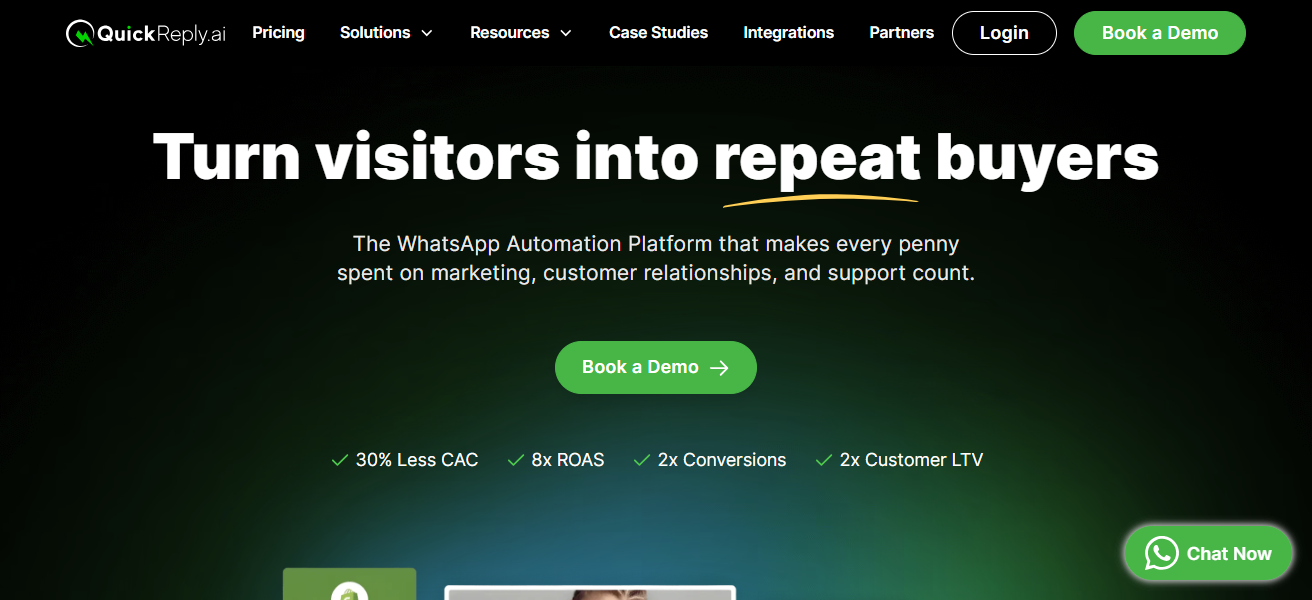Screen dimensions: 1312x600
Task: Click the Login button
Action: [x=1004, y=33]
